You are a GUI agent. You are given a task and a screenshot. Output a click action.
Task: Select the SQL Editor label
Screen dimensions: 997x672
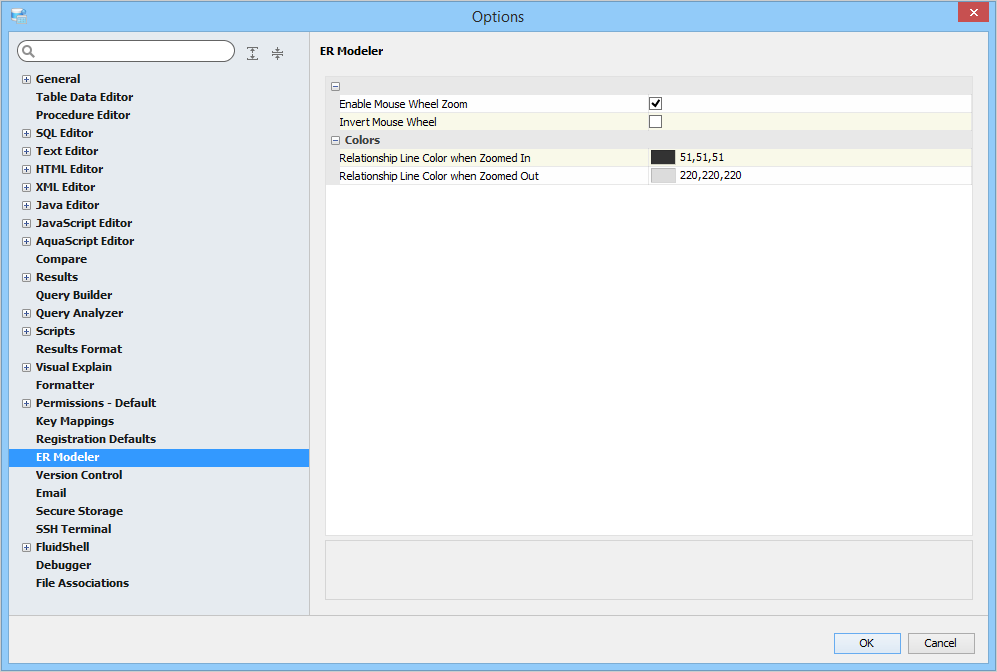[x=64, y=133]
